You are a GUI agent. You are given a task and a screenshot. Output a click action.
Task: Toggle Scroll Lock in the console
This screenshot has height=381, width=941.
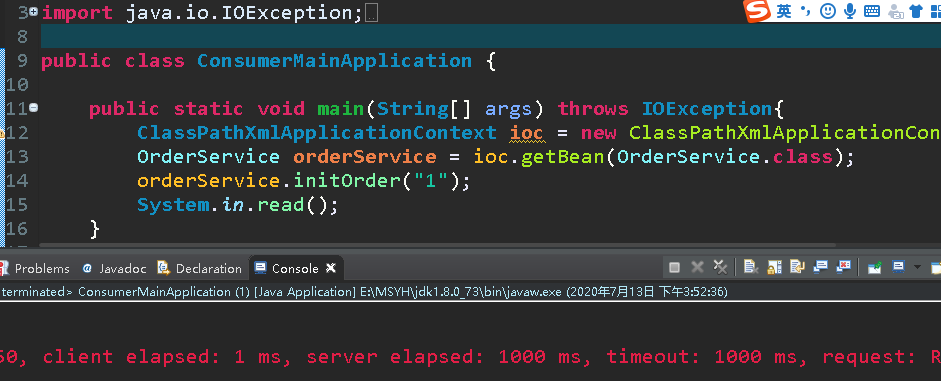774,268
